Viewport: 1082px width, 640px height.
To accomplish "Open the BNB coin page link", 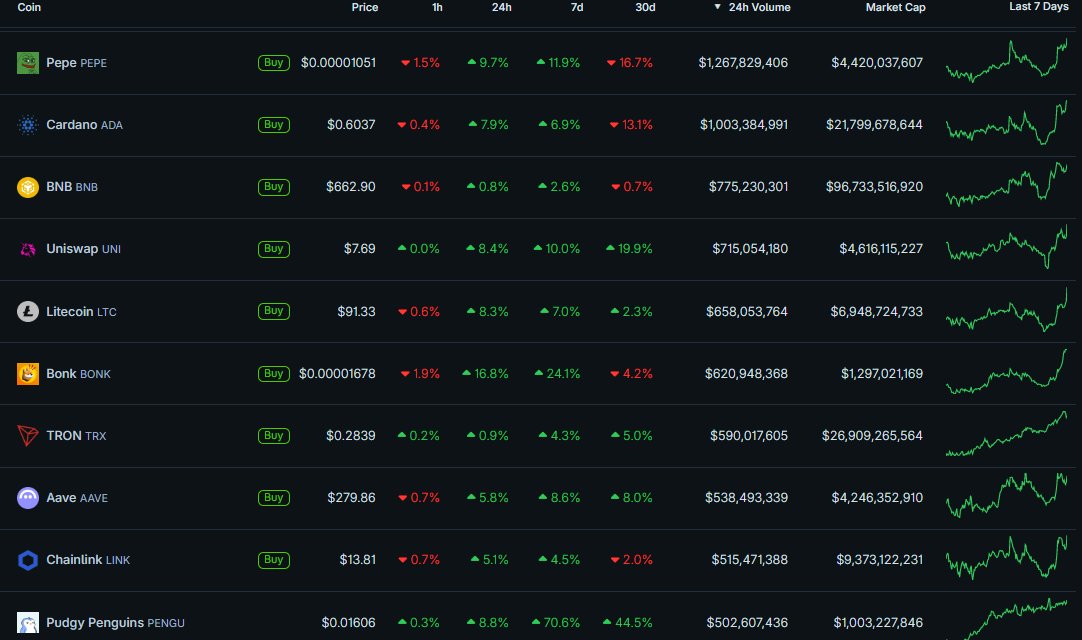I will 72,187.
